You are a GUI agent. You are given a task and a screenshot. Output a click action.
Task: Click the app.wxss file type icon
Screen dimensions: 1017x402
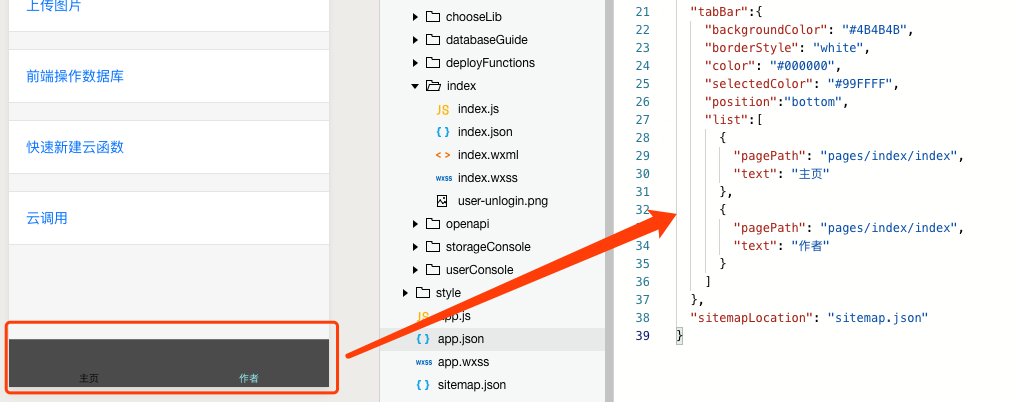point(424,362)
